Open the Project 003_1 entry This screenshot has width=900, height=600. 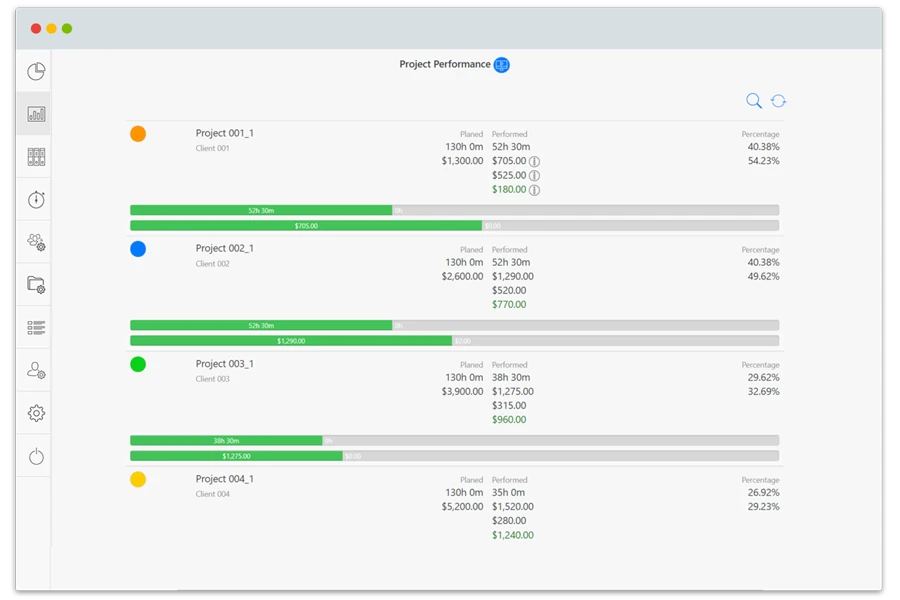point(224,364)
